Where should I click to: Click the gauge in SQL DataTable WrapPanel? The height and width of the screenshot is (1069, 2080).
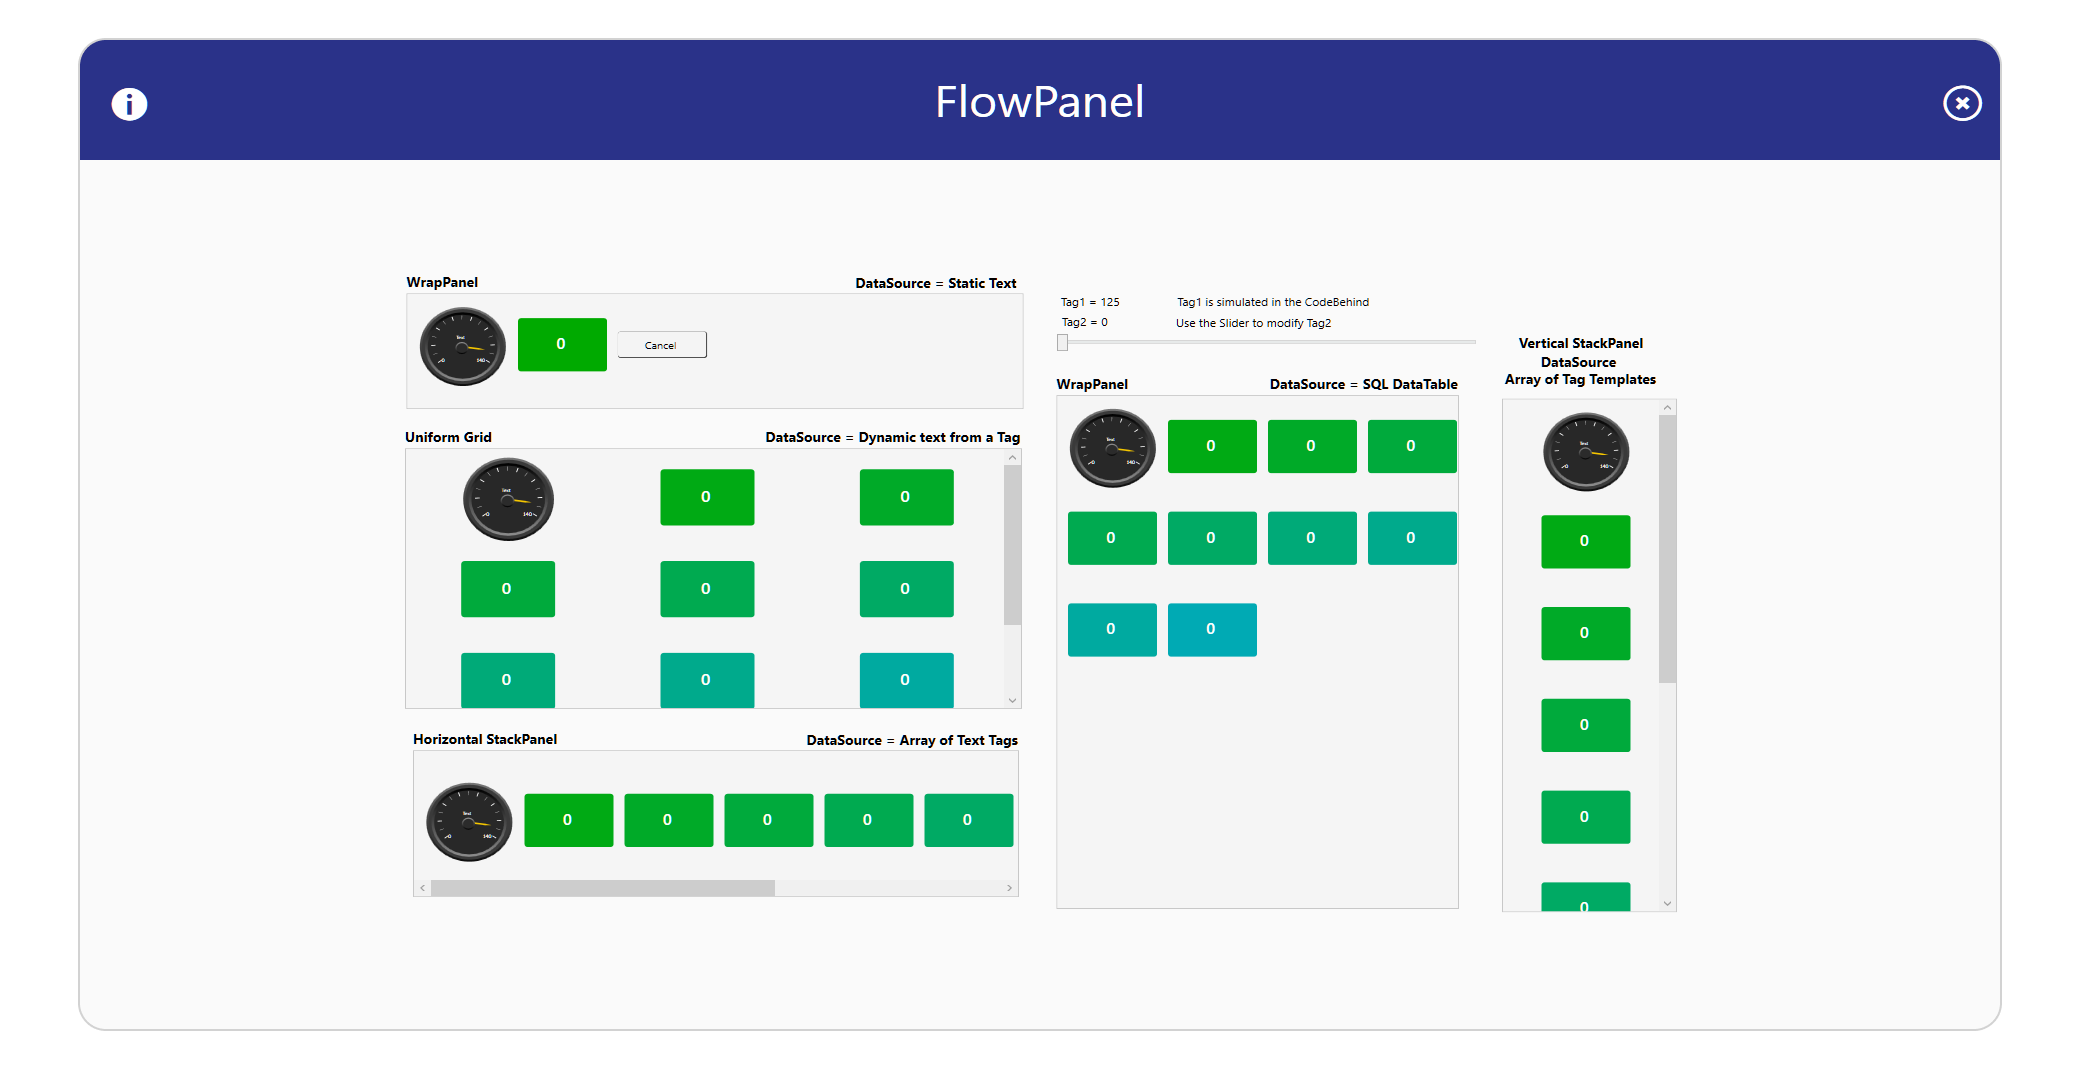pyautogui.click(x=1112, y=447)
